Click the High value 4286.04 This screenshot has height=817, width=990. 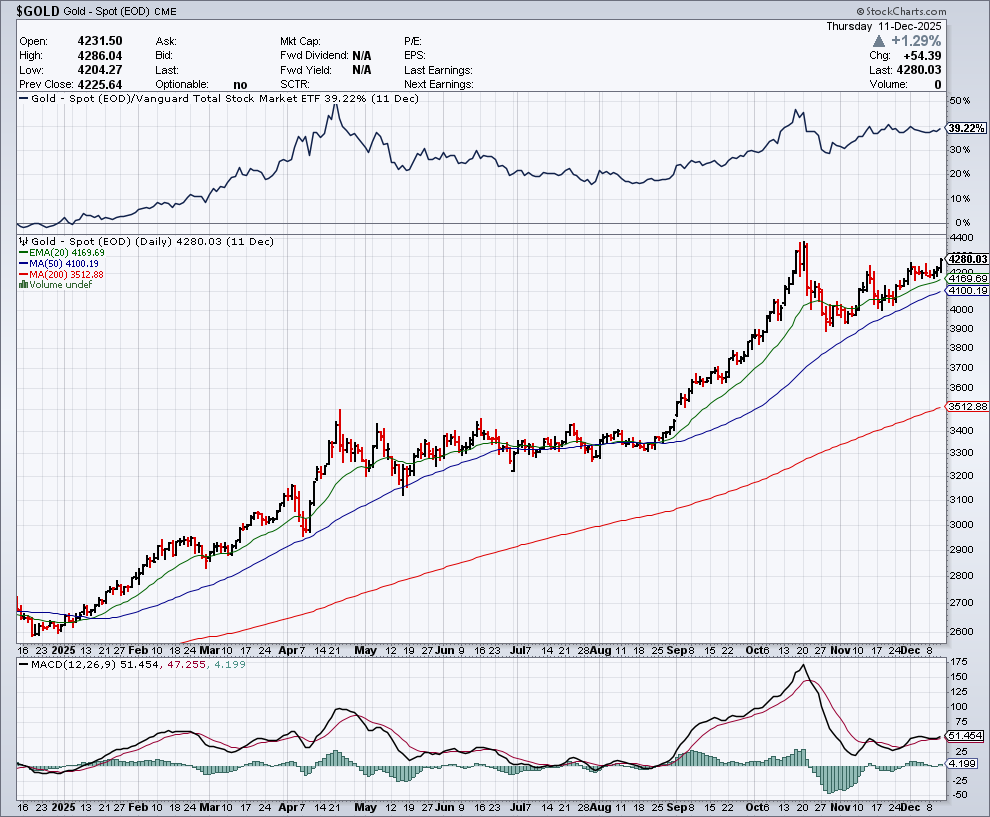(100, 56)
